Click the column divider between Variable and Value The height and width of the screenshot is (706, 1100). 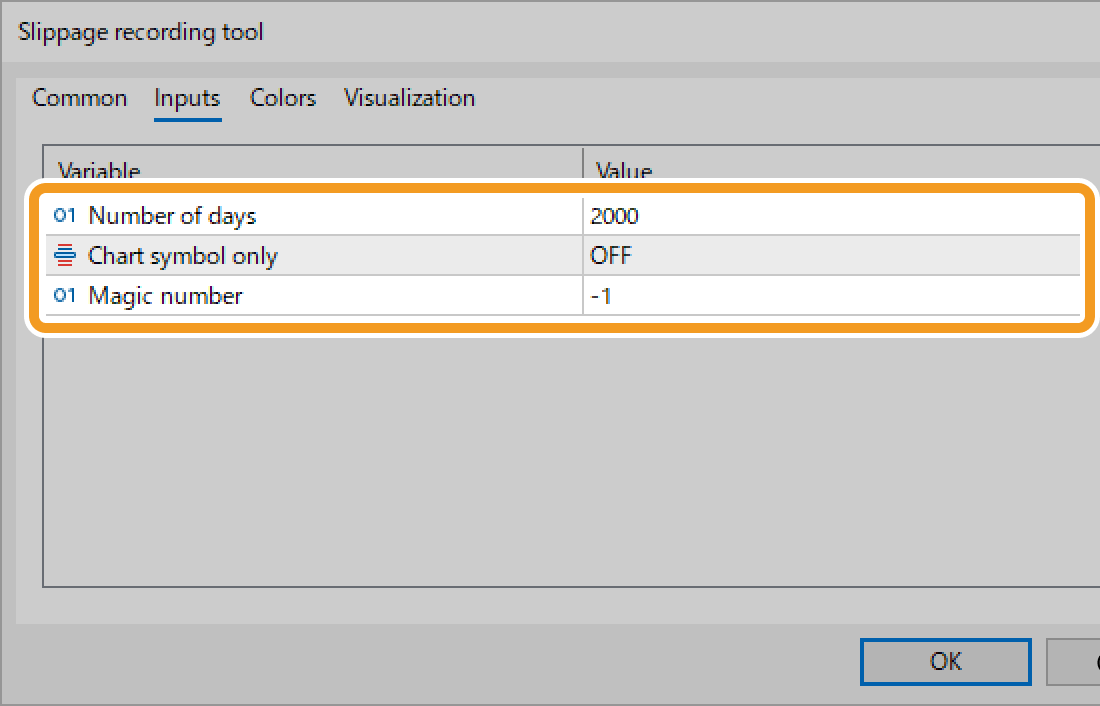583,170
